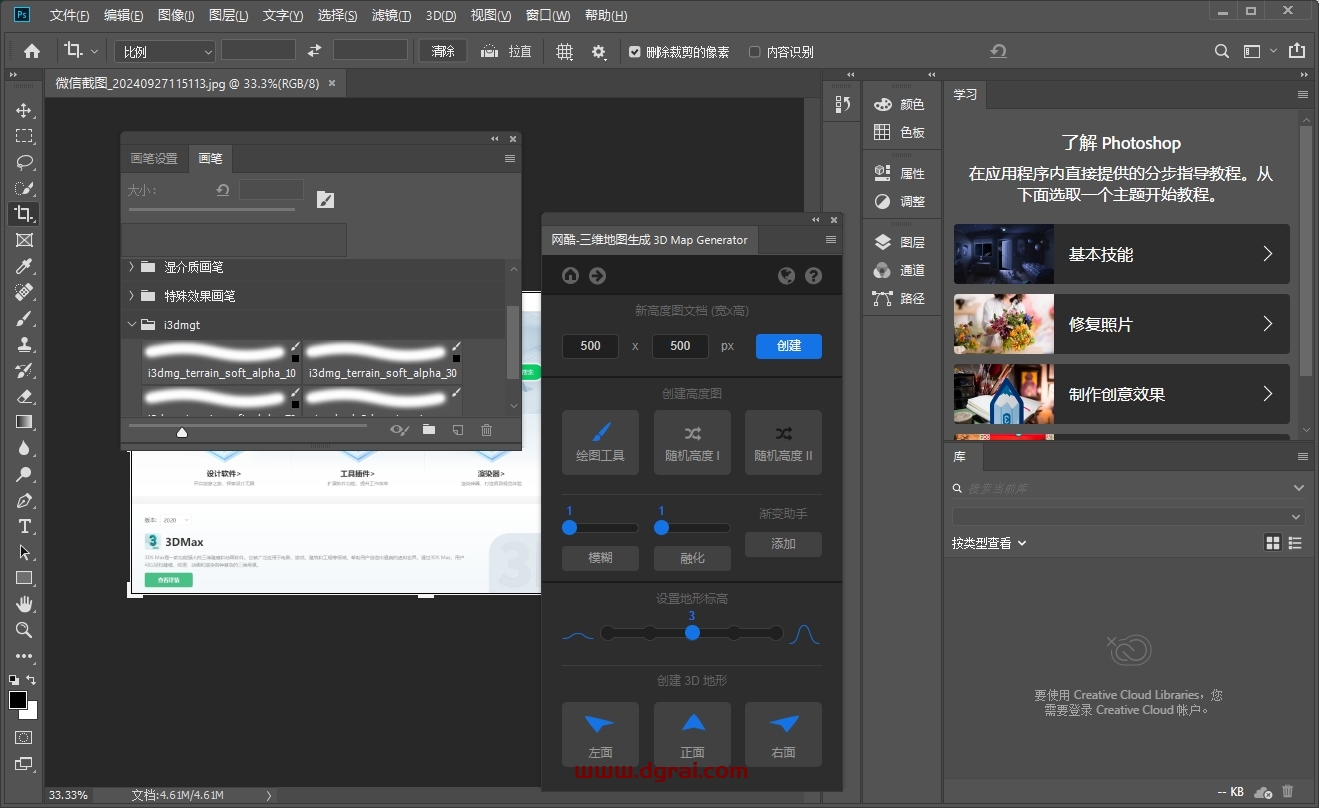1319x808 pixels.
Task: Expand the 湿介质画笔 brush folder
Action: pyautogui.click(x=131, y=267)
